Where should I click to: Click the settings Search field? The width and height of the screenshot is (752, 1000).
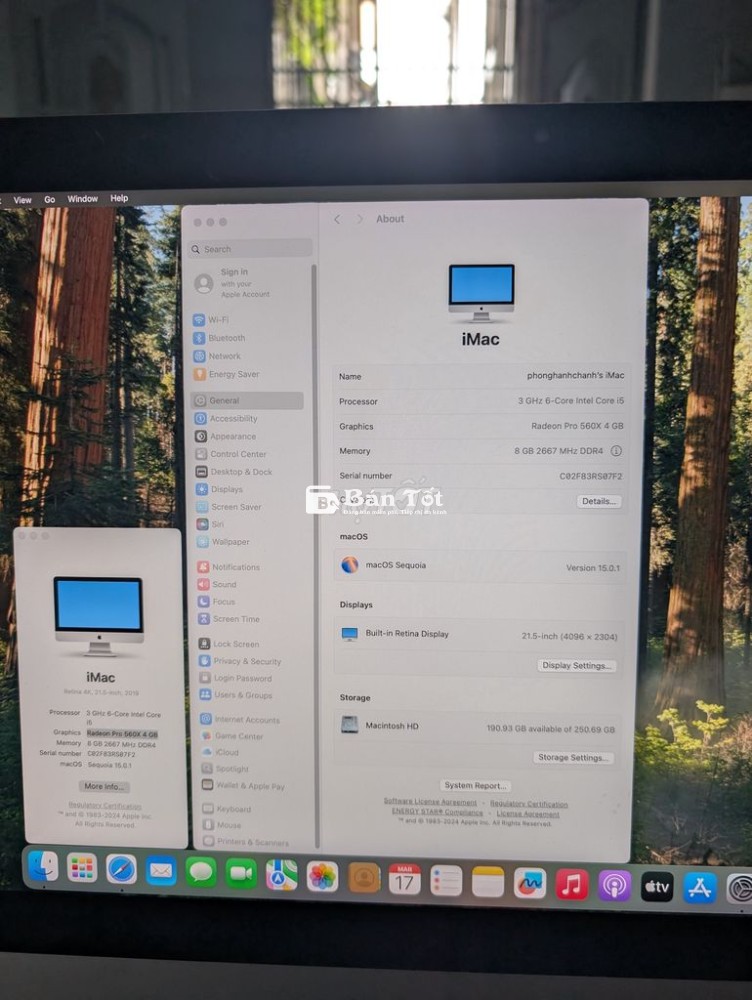coord(251,249)
